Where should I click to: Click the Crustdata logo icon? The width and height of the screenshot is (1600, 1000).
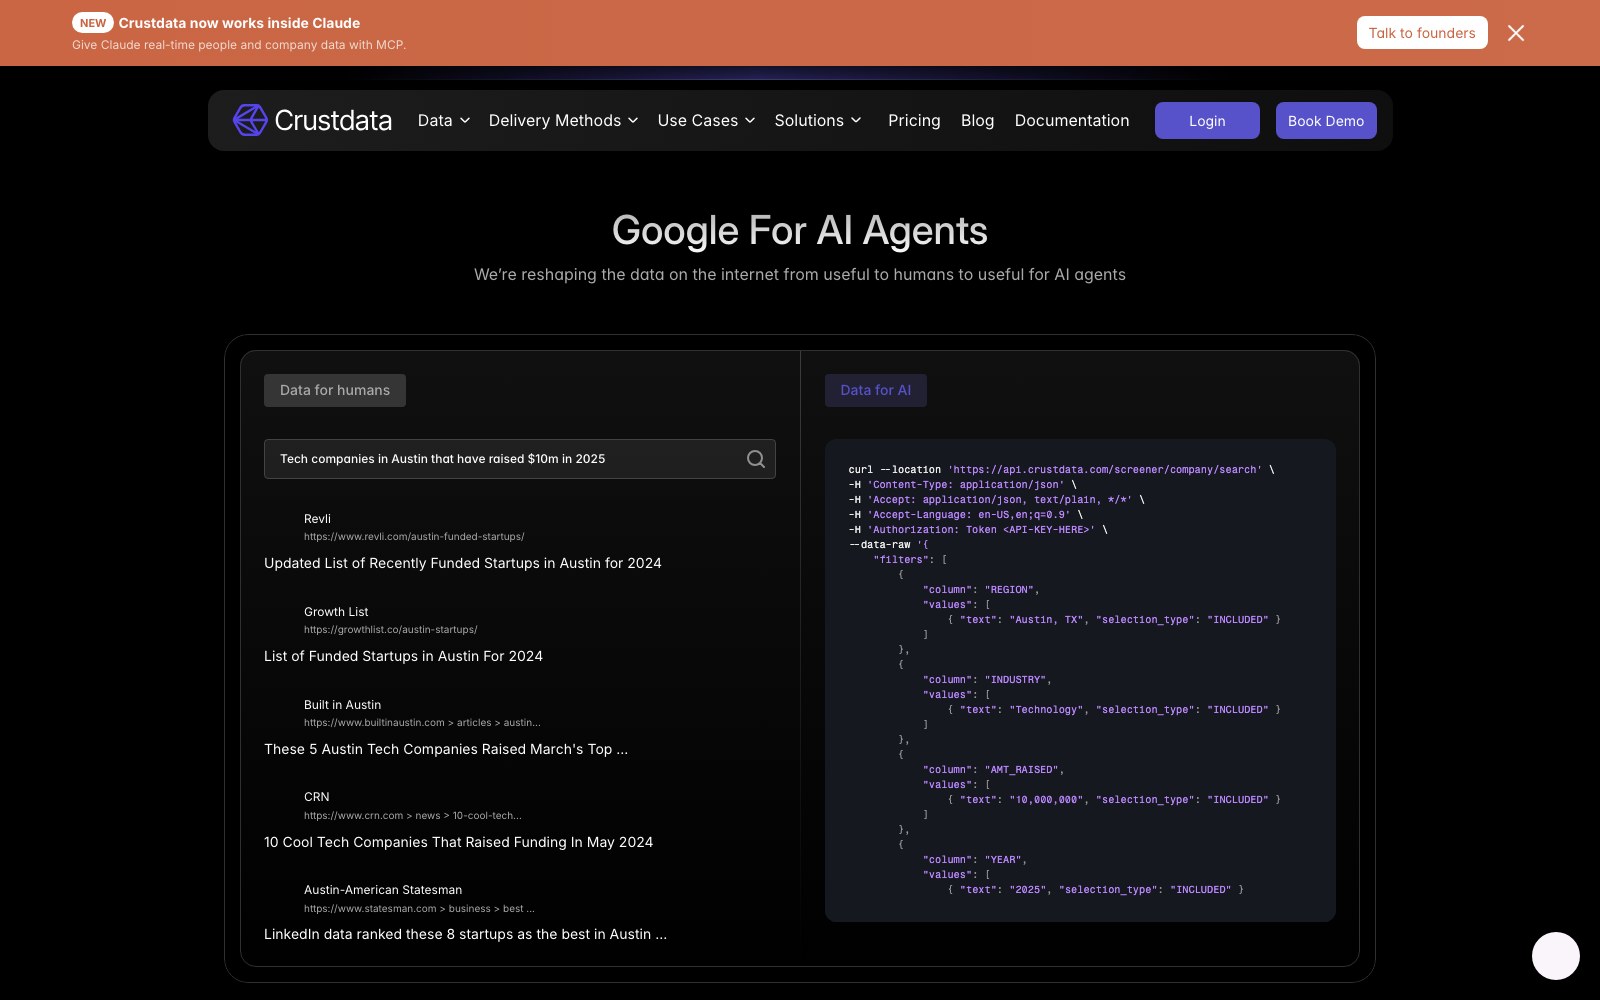pyautogui.click(x=250, y=120)
